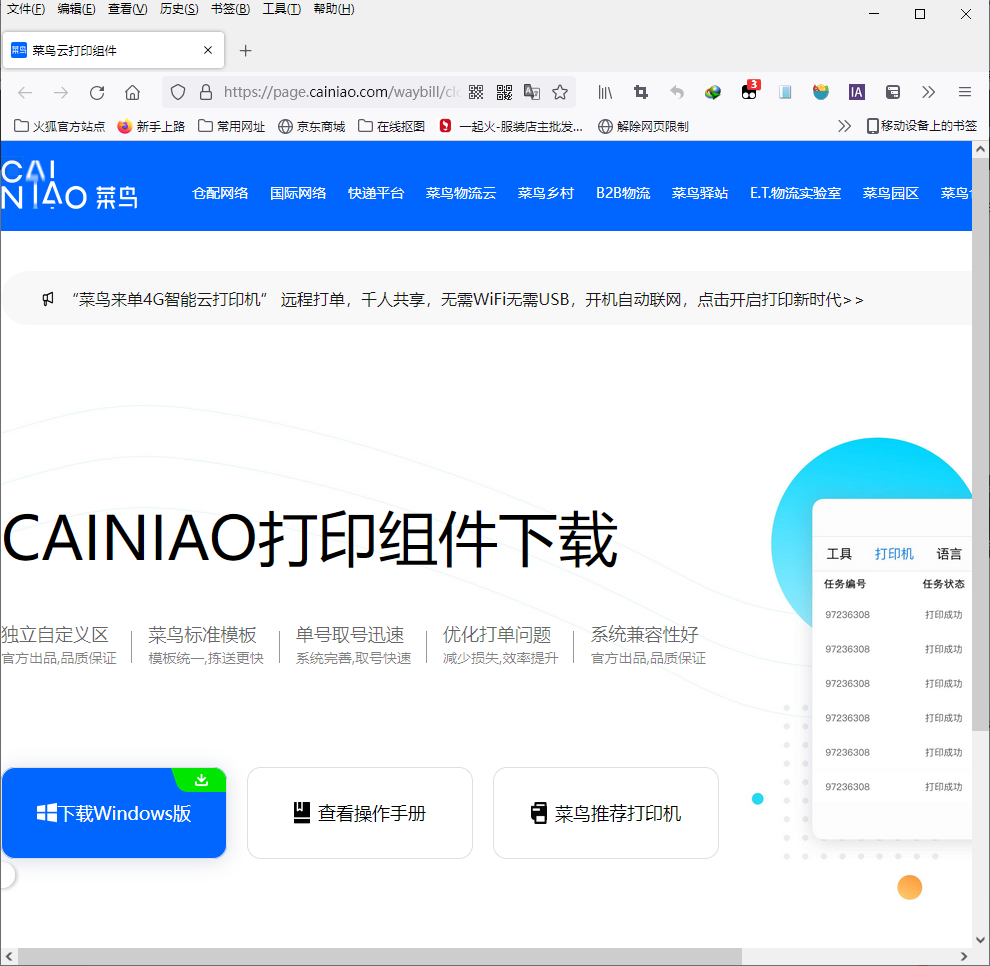
Task: Click the screenshot crop icon
Action: 641,93
